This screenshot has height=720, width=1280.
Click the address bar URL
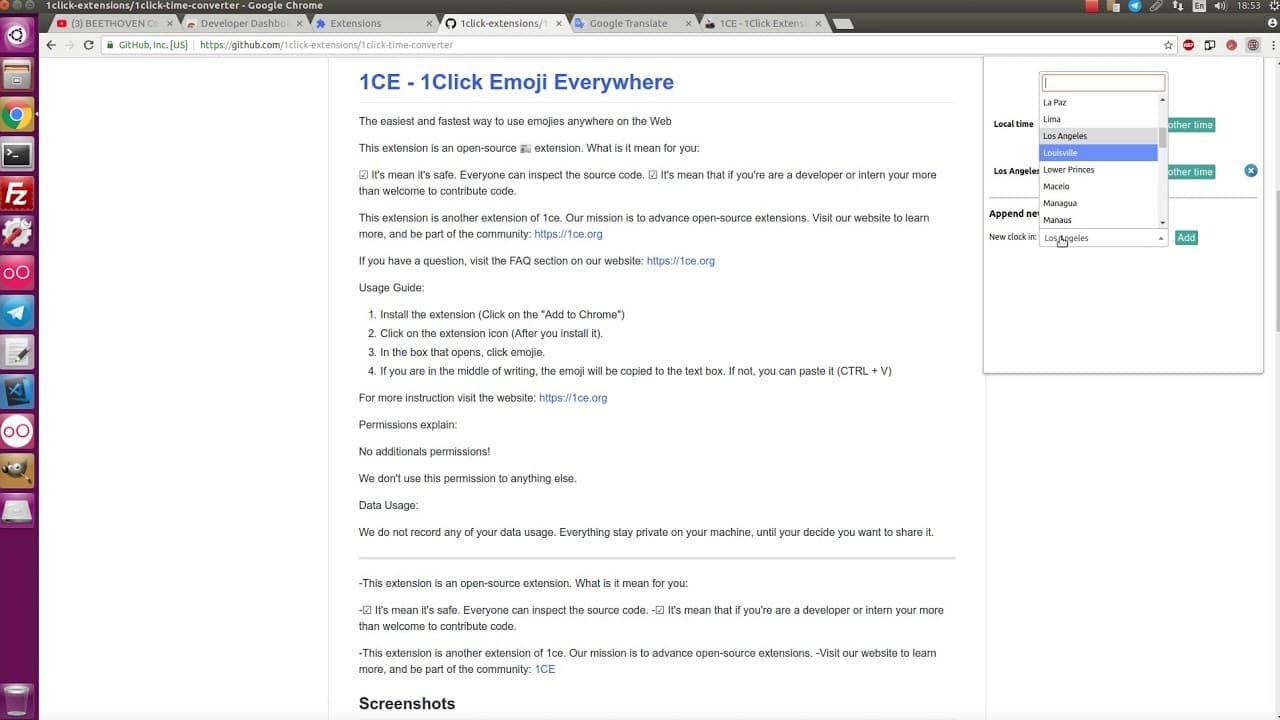pos(326,45)
